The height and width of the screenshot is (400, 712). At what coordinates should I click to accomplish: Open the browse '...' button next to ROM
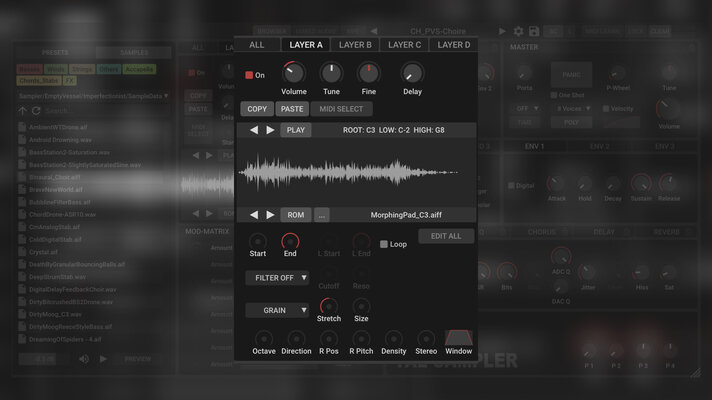[321, 215]
